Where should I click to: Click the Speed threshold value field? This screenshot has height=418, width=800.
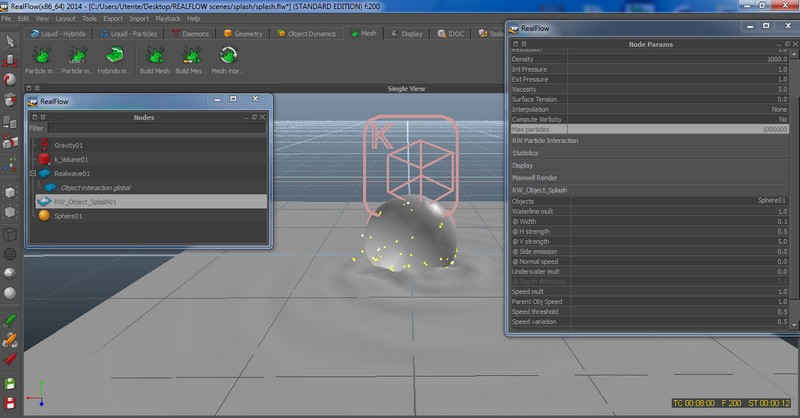[680, 311]
